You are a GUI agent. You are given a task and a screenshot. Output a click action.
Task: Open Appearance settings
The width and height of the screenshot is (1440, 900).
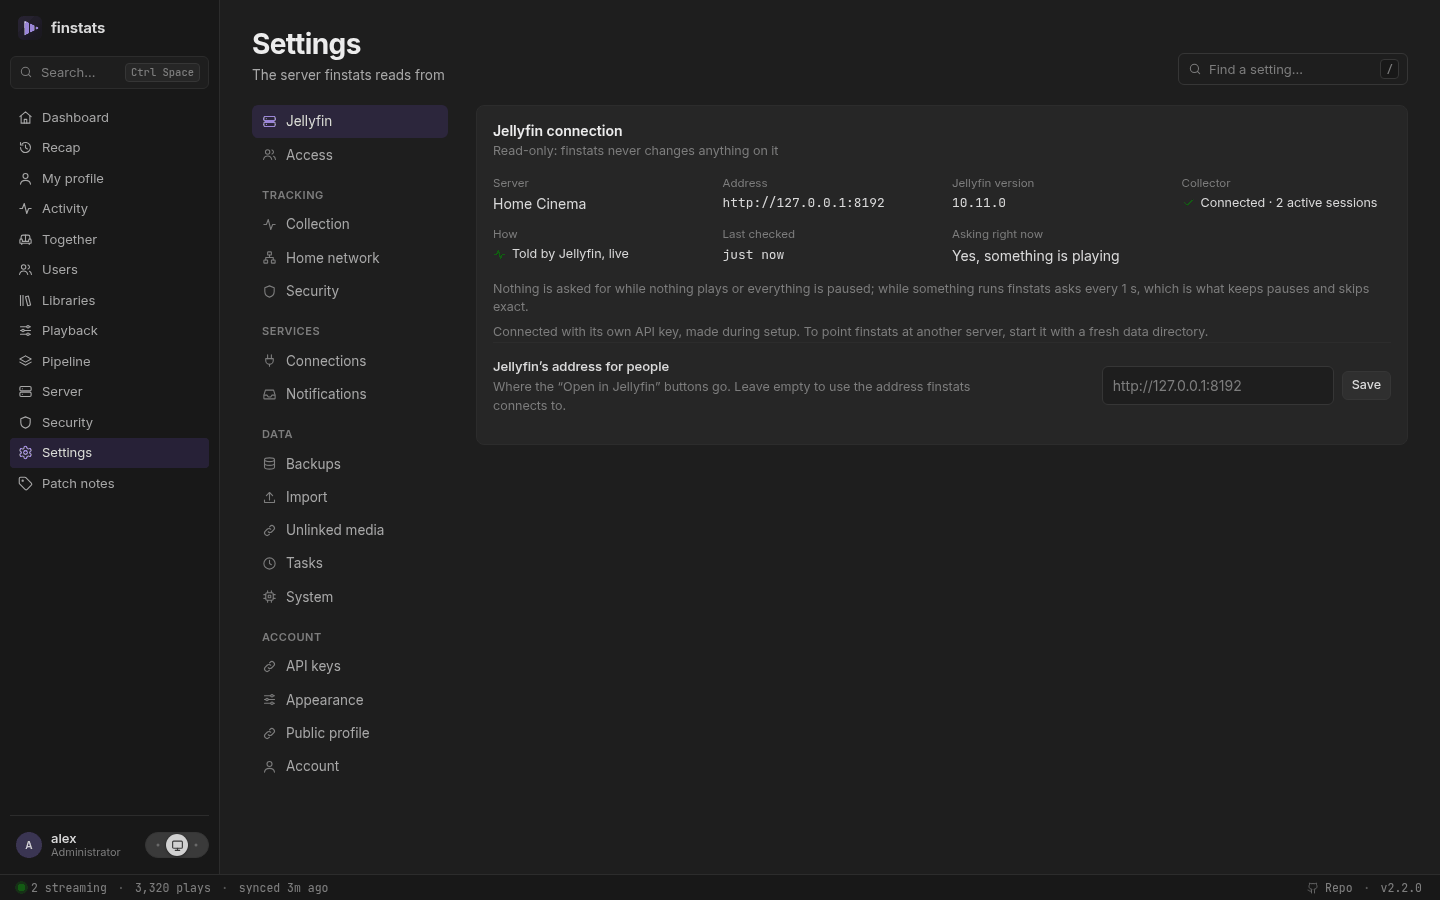tap(349, 700)
